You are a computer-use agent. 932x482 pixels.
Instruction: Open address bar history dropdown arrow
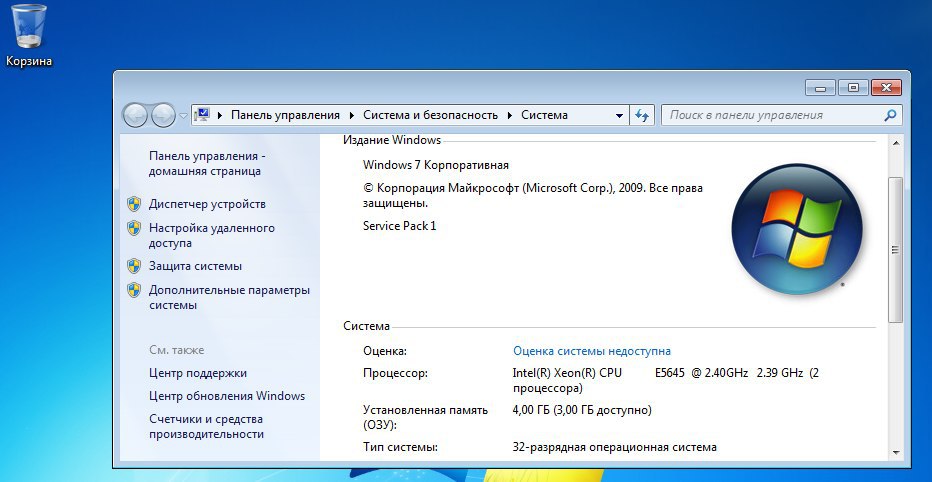(619, 115)
